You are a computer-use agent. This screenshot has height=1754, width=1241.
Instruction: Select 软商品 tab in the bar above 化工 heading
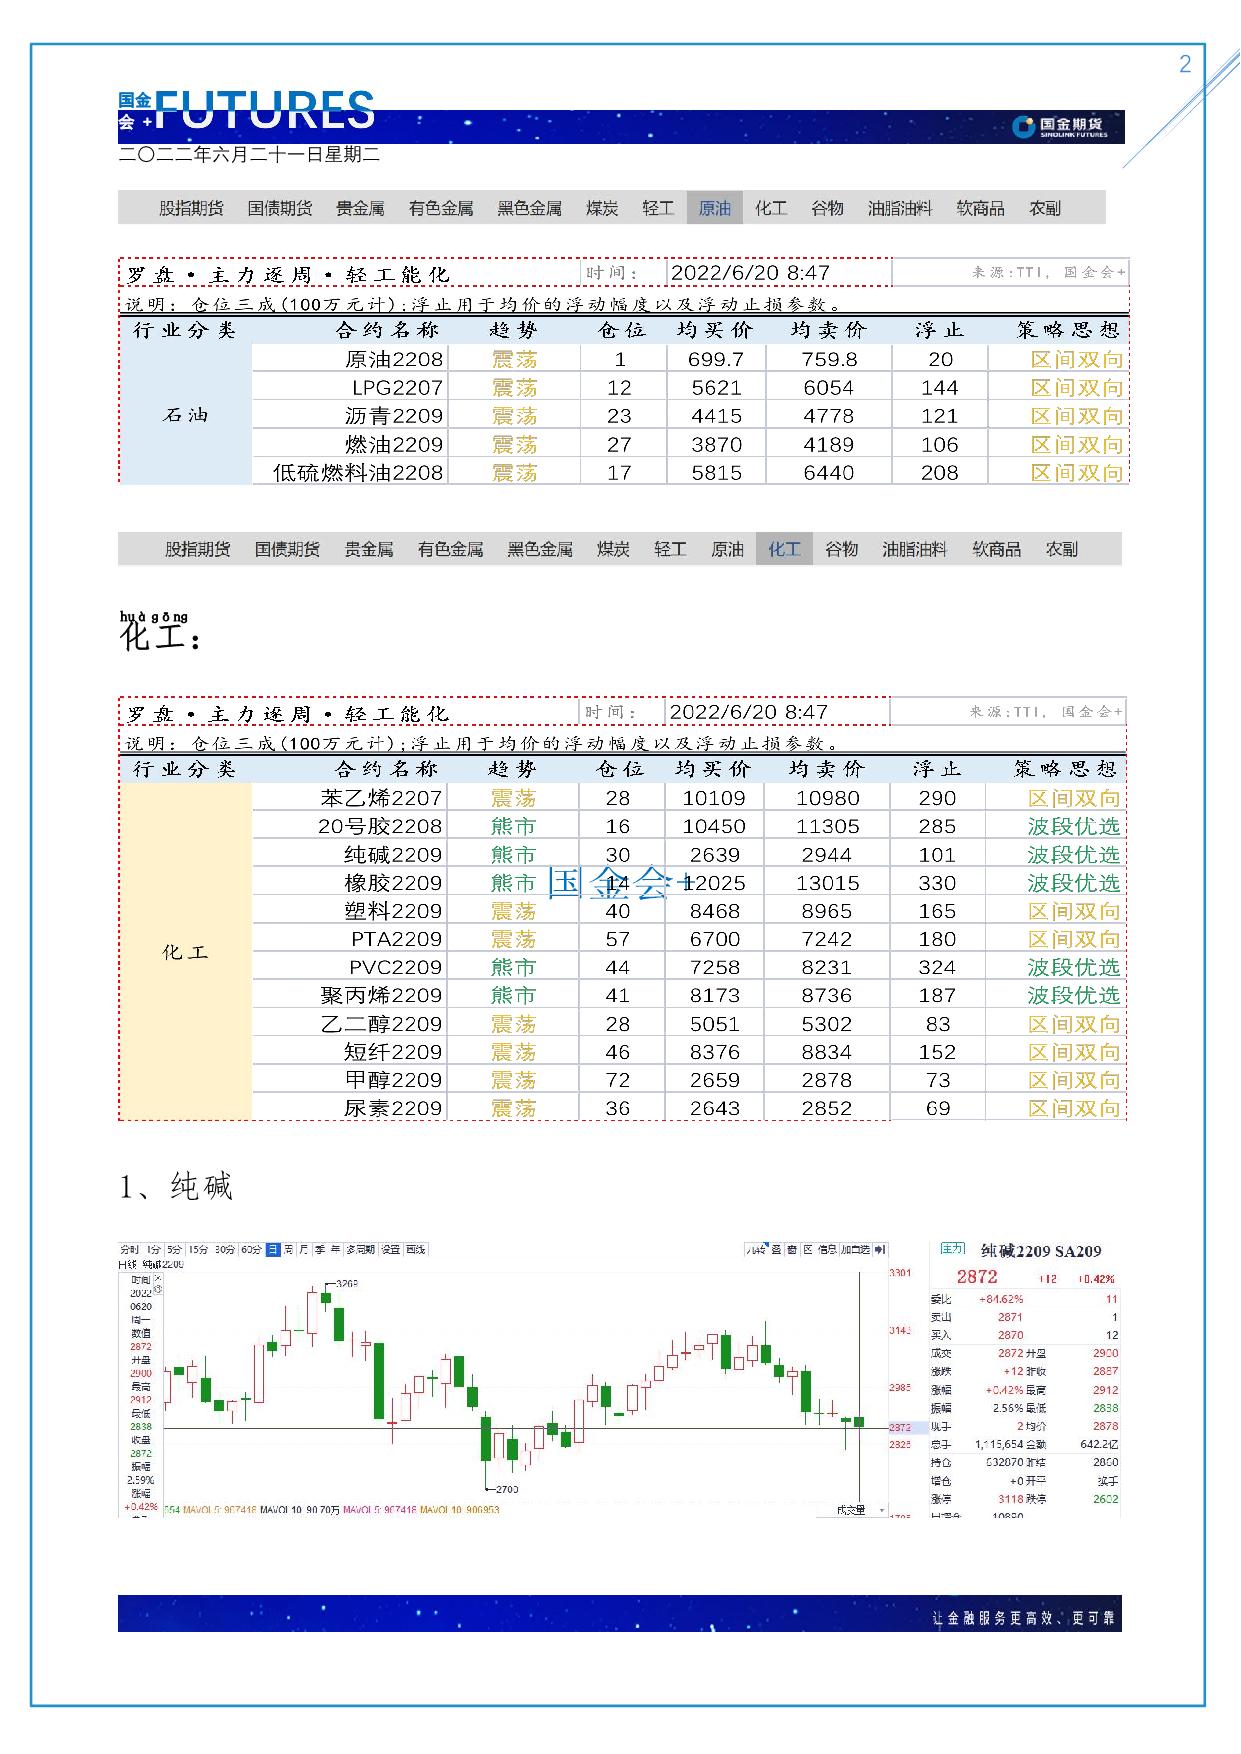pyautogui.click(x=997, y=549)
